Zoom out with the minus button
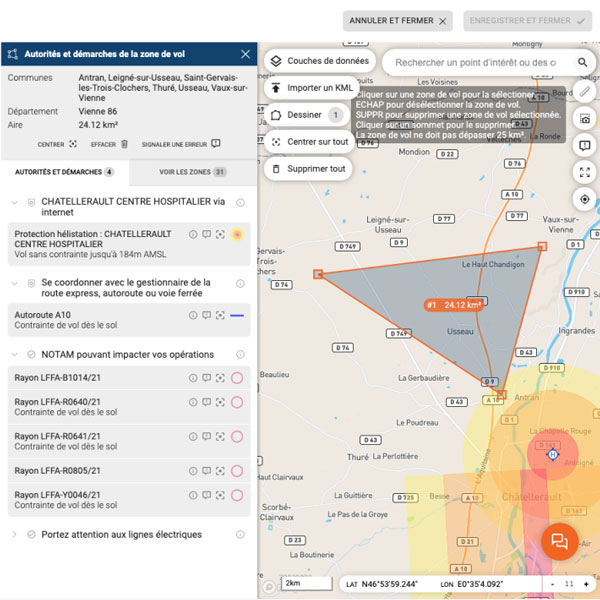600x600 pixels. click(552, 584)
